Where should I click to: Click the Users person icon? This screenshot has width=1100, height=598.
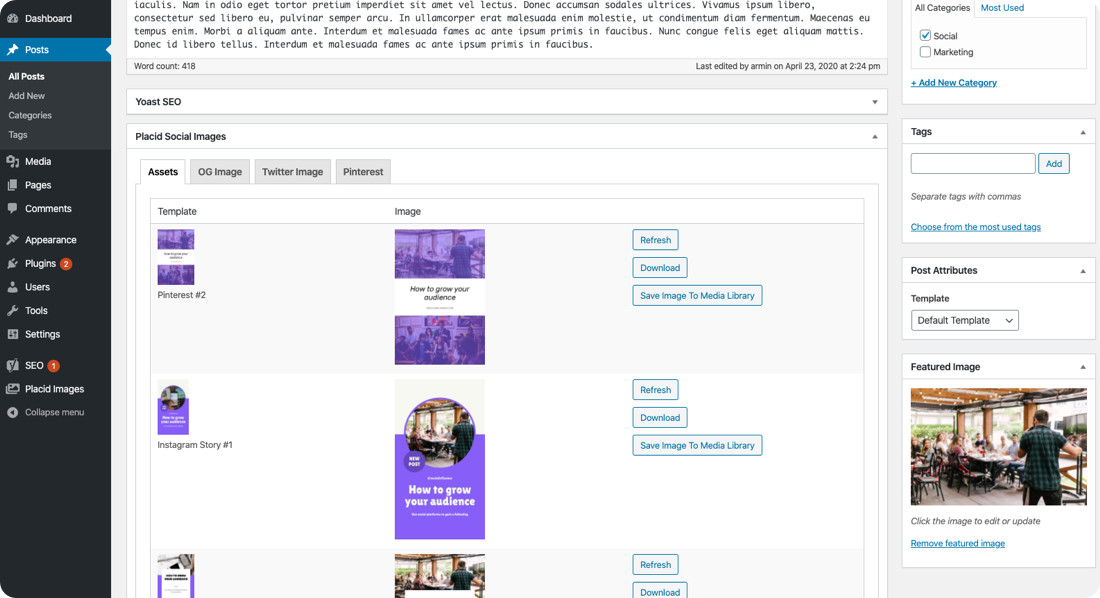pos(13,287)
